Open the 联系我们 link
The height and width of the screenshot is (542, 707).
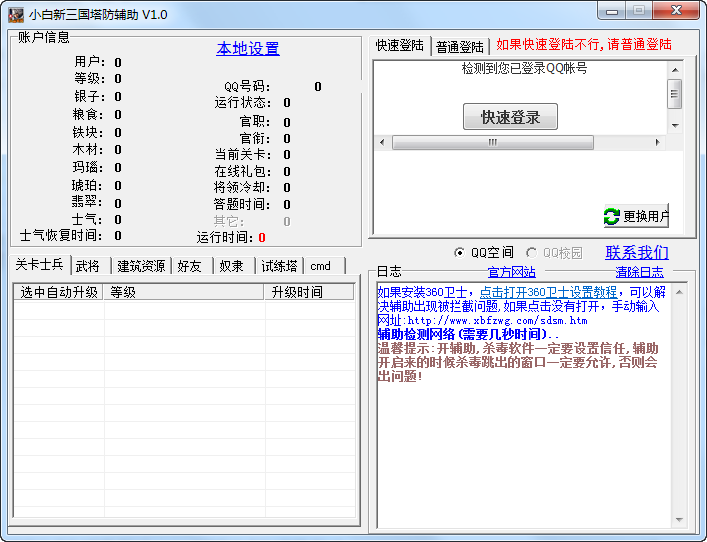click(x=637, y=253)
